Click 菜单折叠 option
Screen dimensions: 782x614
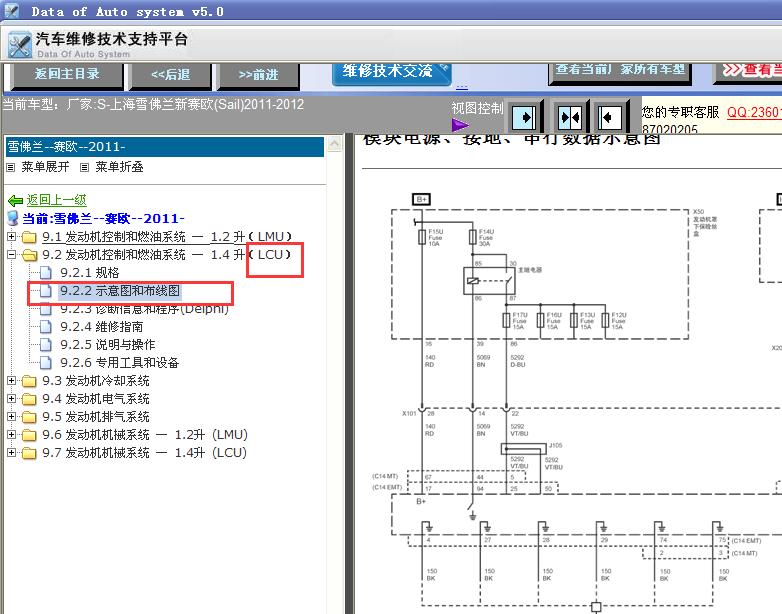119,167
